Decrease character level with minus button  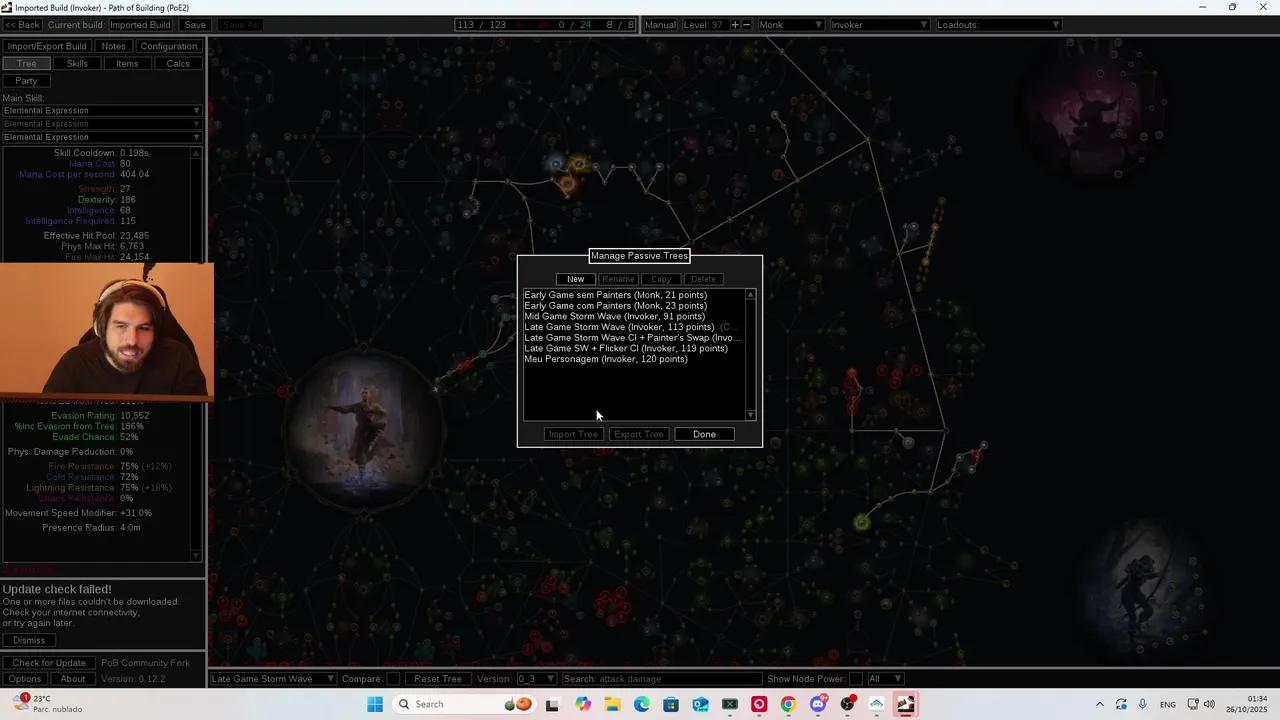[x=746, y=25]
